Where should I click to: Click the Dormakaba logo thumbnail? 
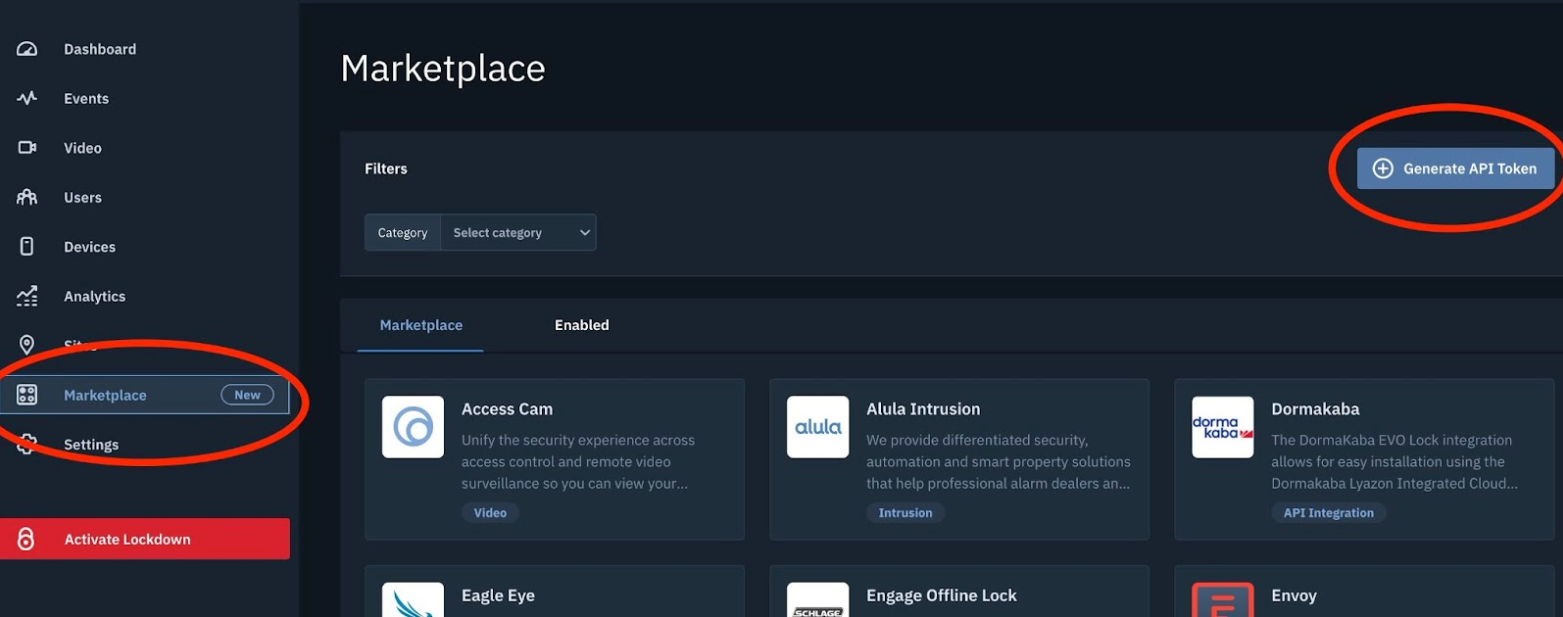(1222, 427)
